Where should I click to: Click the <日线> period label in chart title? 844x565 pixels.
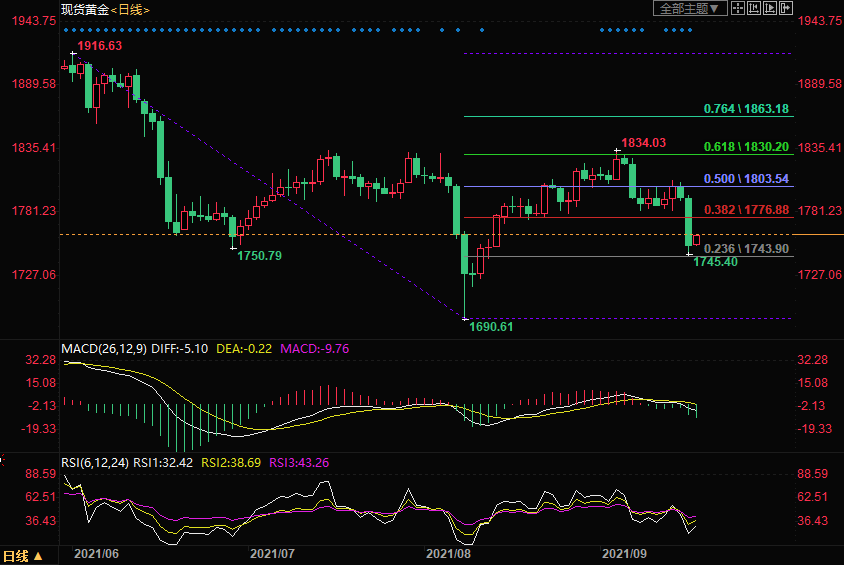(130, 9)
